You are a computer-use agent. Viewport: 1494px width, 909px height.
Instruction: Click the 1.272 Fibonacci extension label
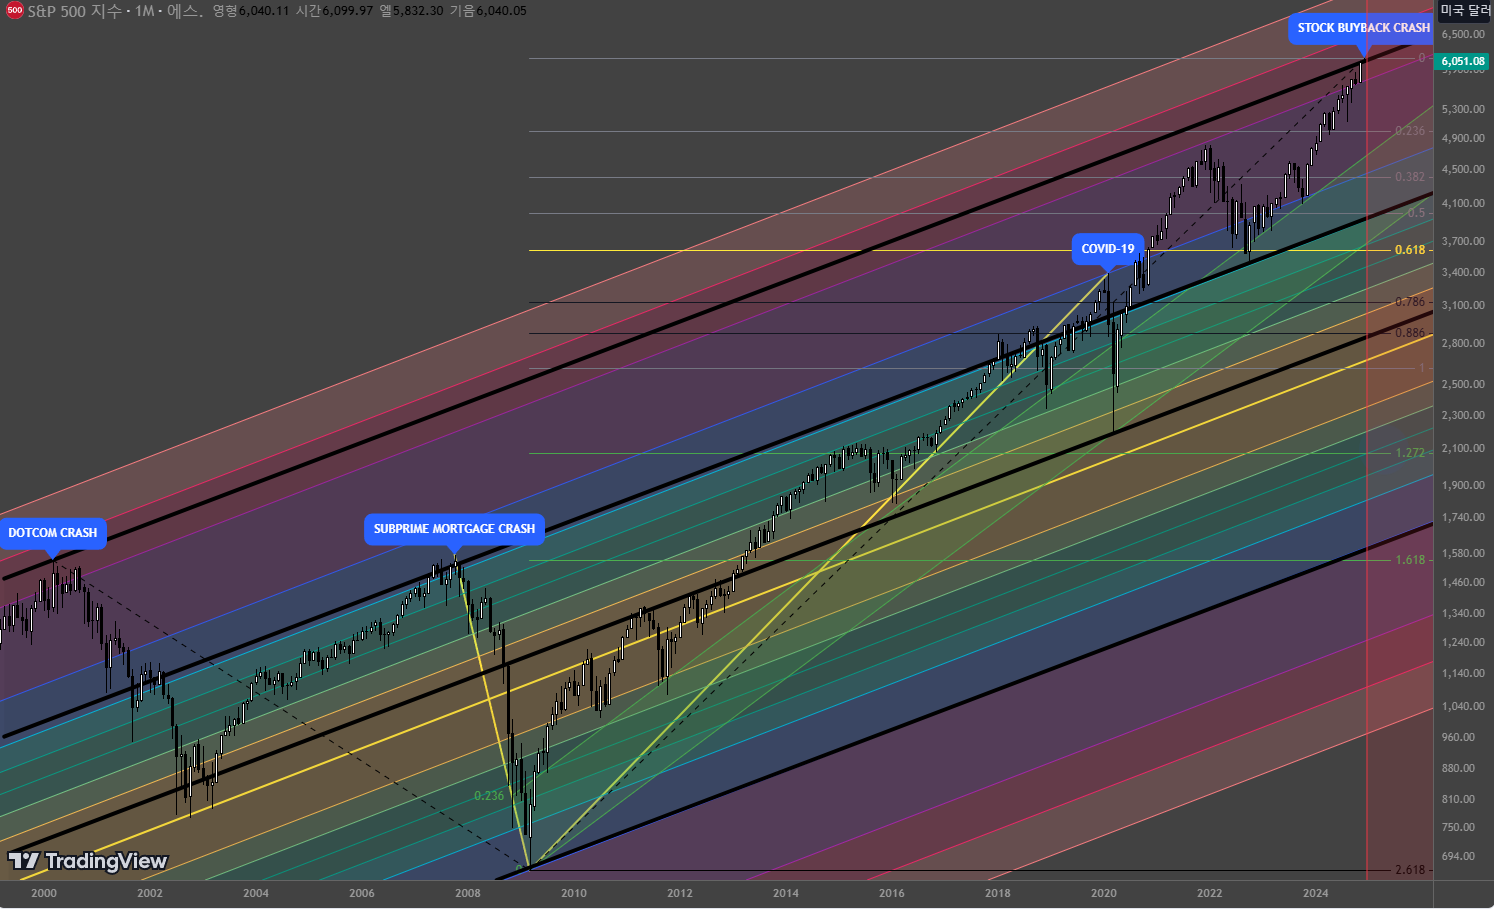(x=1410, y=453)
